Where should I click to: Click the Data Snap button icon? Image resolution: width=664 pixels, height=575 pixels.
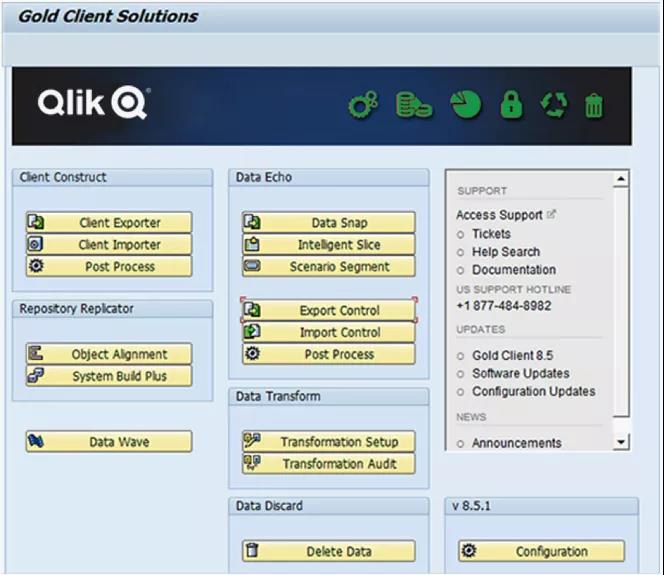252,222
